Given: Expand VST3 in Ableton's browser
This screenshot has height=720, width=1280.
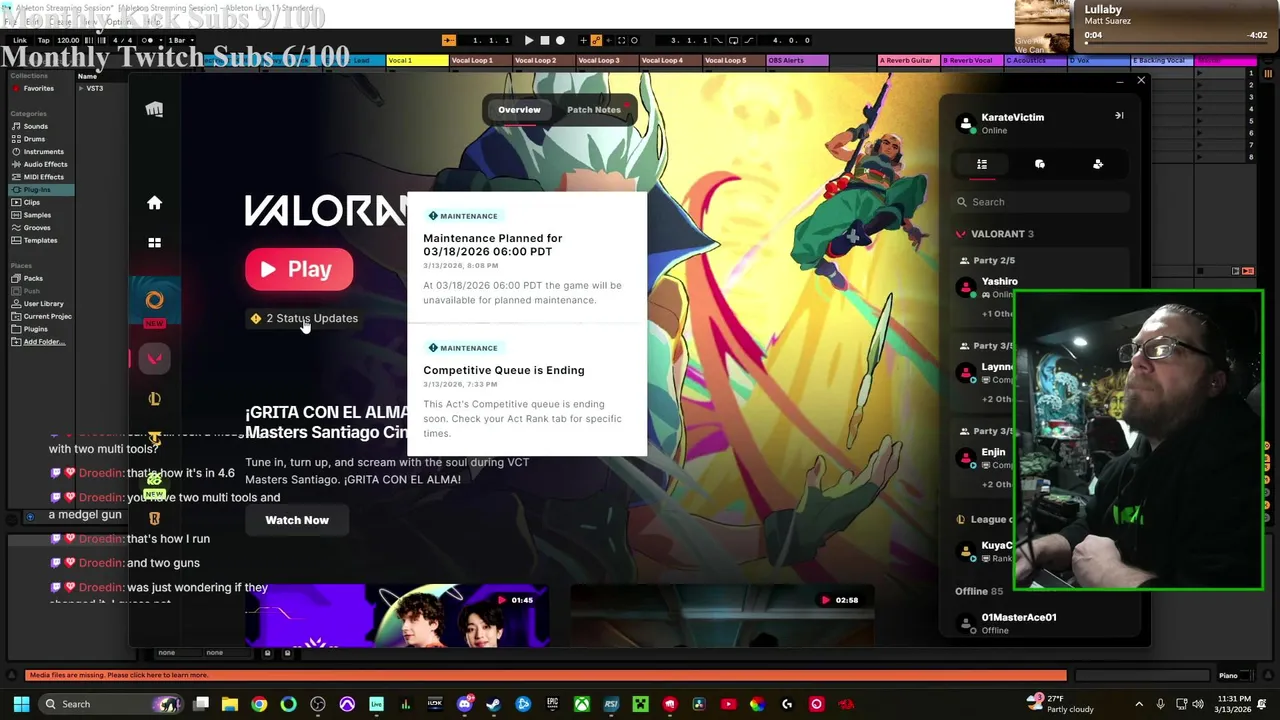Looking at the screenshot, I should (x=82, y=88).
